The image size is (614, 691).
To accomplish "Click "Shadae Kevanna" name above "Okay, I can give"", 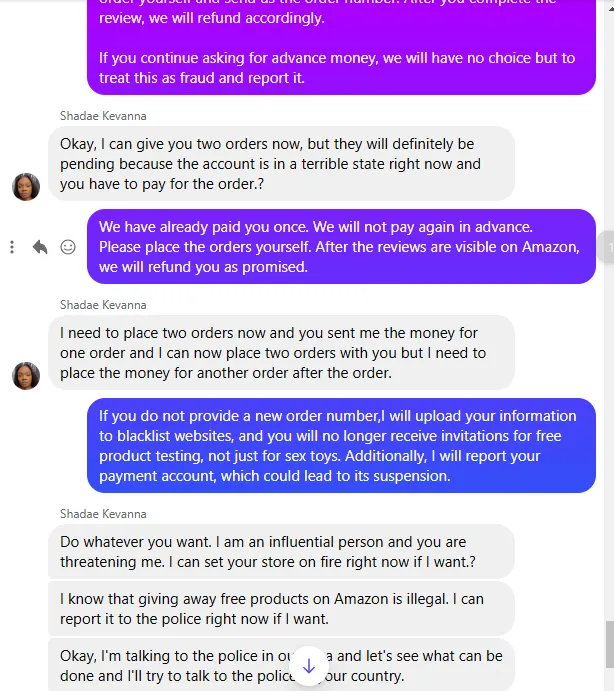I will pyautogui.click(x=103, y=116).
